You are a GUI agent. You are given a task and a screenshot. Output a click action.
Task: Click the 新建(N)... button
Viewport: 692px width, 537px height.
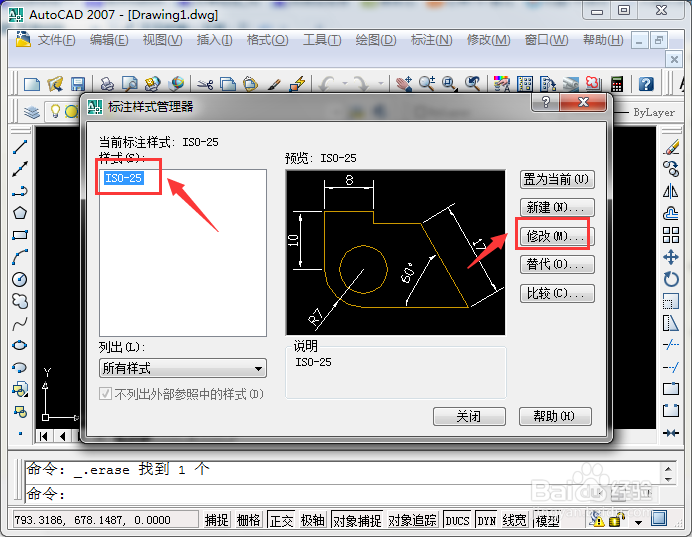[x=557, y=207]
